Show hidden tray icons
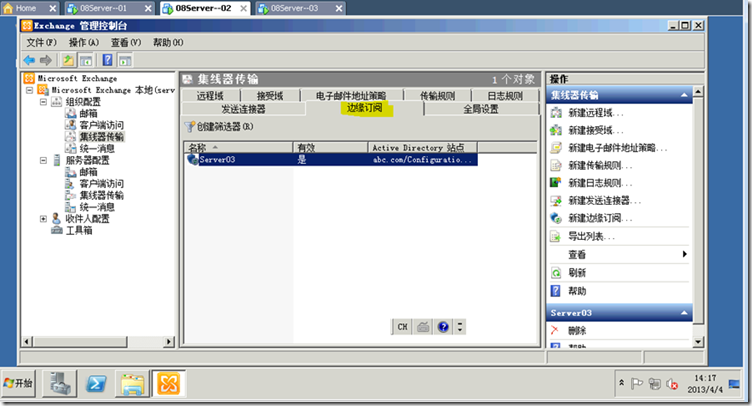The height and width of the screenshot is (406, 752). click(x=621, y=383)
